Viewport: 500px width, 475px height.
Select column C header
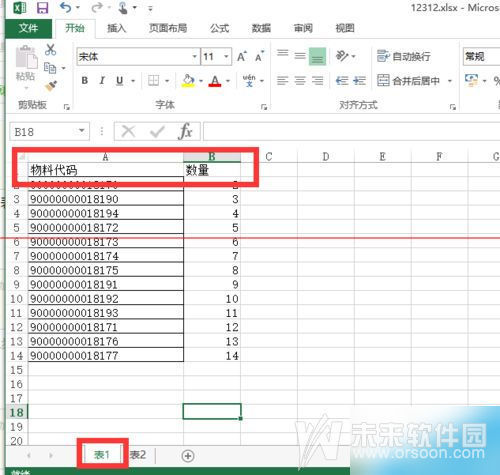(269, 156)
